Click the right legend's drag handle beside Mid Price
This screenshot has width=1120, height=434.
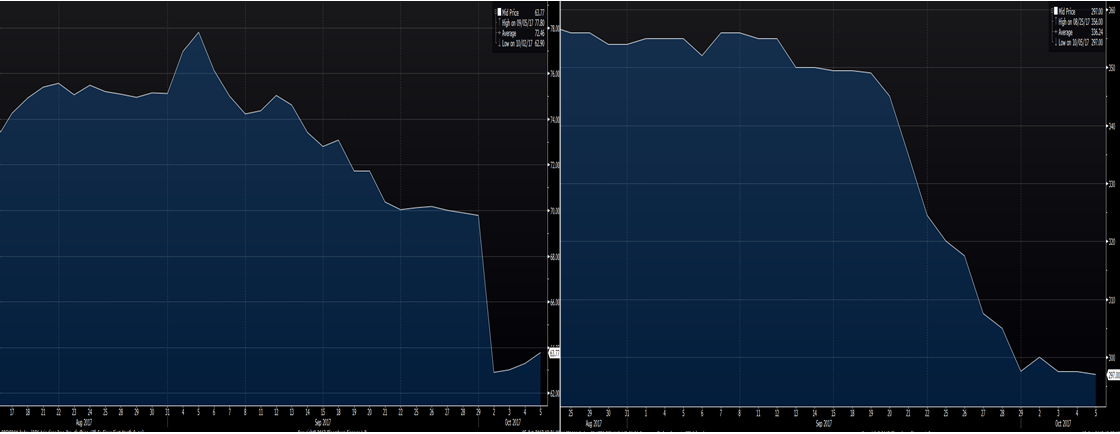[x=1052, y=13]
